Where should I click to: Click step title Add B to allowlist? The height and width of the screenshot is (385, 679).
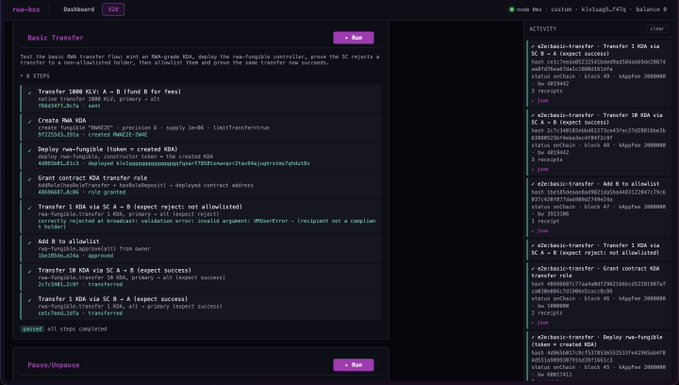click(x=68, y=241)
